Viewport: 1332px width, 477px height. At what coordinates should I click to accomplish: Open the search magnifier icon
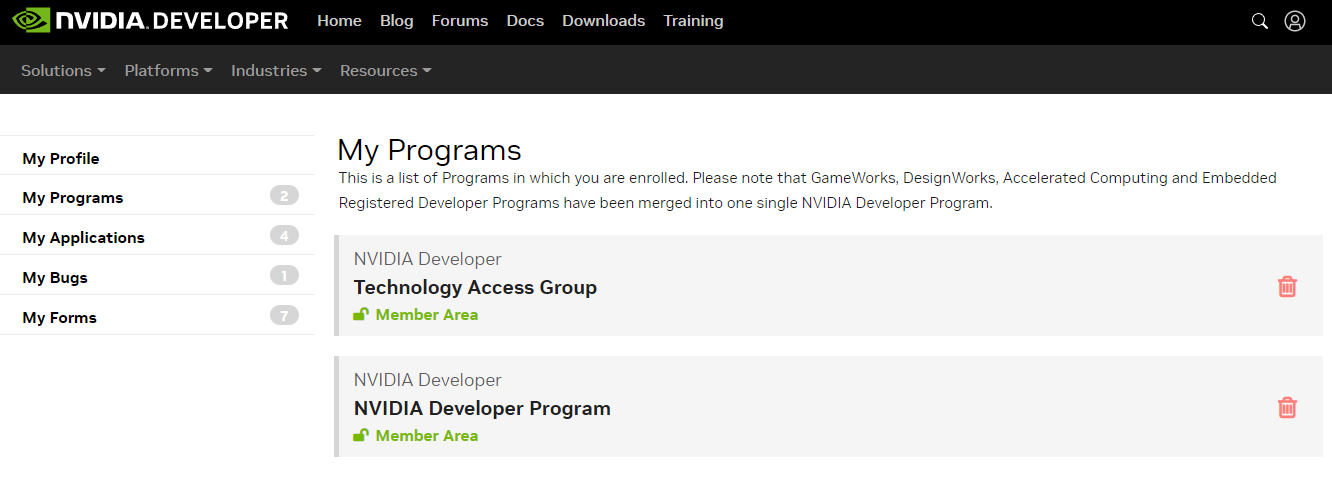tap(1260, 21)
